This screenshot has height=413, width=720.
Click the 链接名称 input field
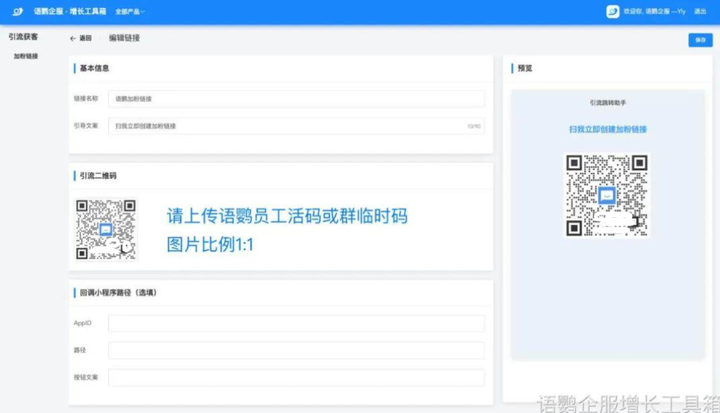(x=296, y=99)
